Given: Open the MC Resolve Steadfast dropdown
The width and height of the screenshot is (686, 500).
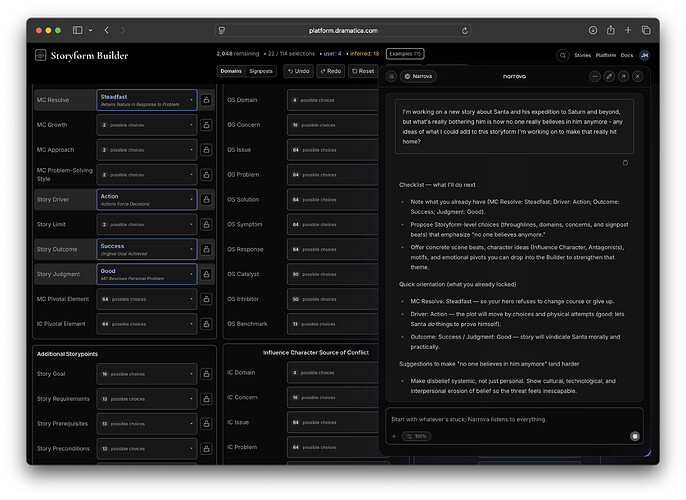Looking at the screenshot, I should [x=147, y=100].
